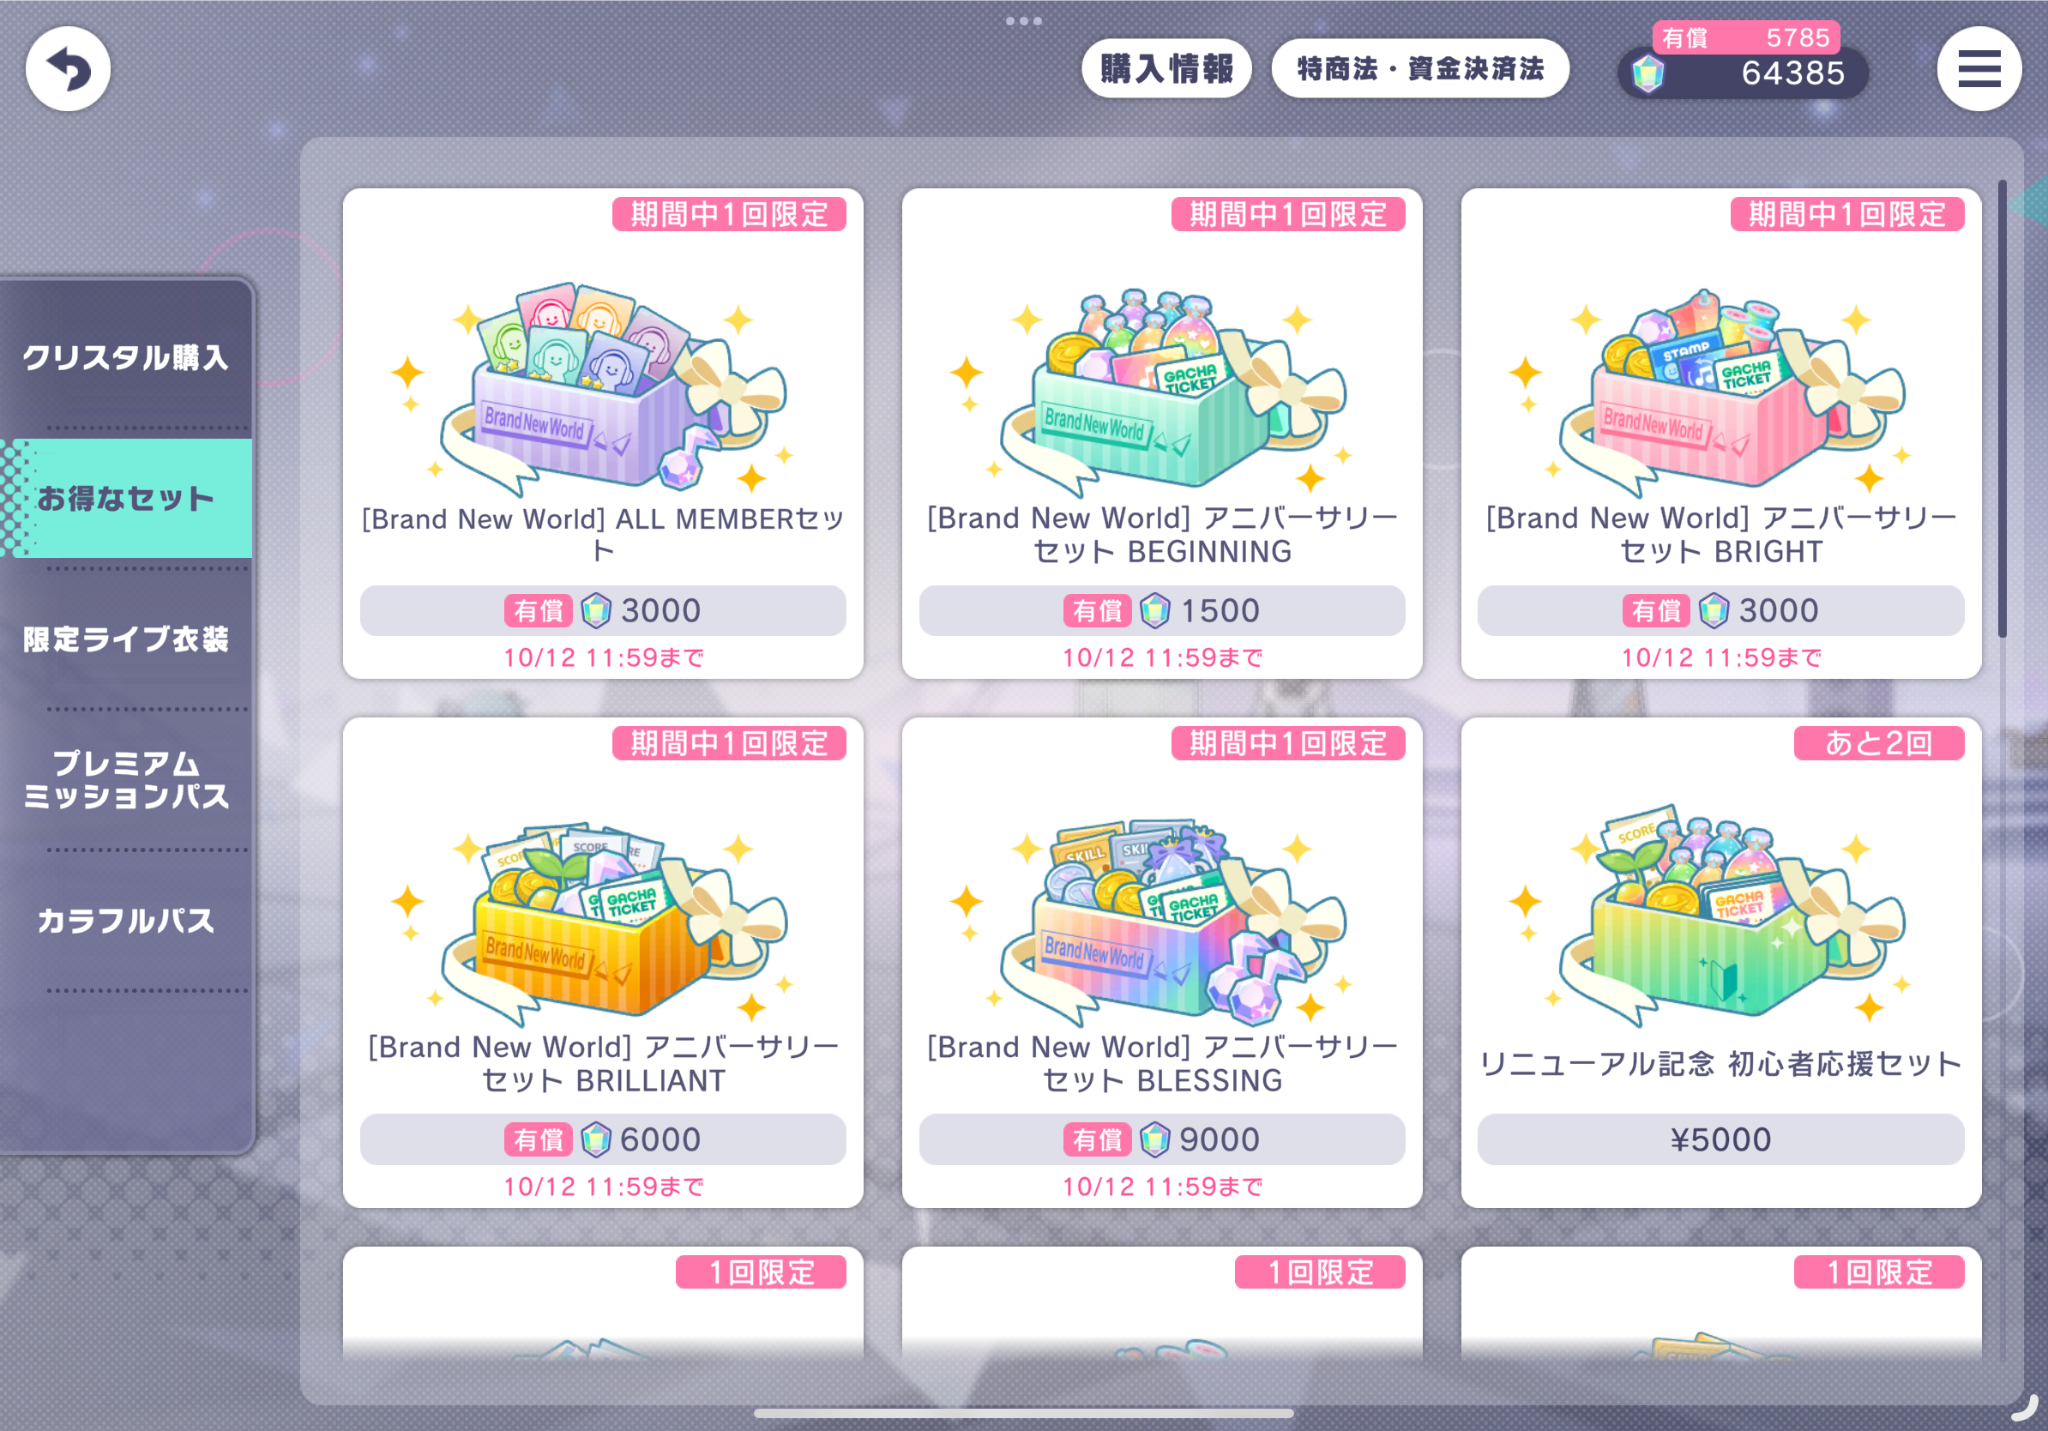Go to the カラフルパス tab

click(x=126, y=921)
